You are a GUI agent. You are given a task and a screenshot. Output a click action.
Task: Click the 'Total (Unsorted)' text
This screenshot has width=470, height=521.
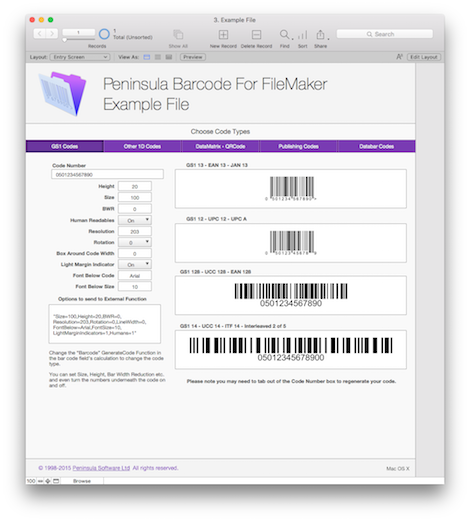click(x=133, y=37)
